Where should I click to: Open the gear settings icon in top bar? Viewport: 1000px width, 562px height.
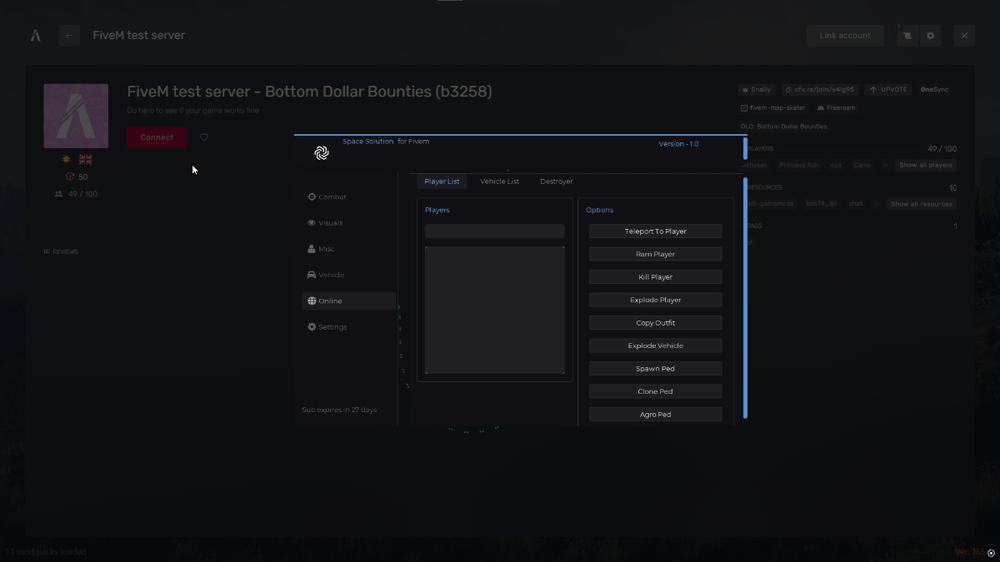tap(930, 36)
